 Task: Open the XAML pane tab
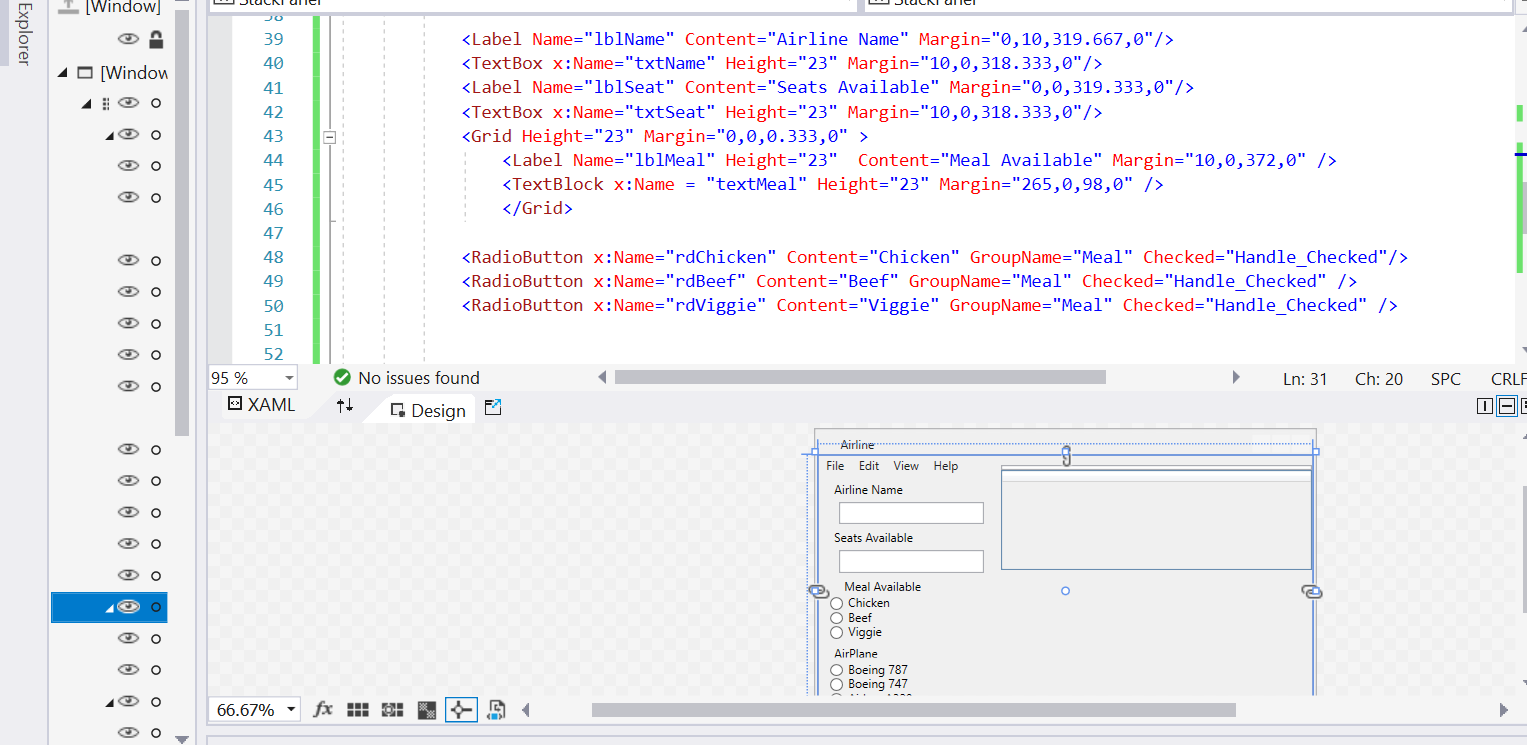point(261,405)
